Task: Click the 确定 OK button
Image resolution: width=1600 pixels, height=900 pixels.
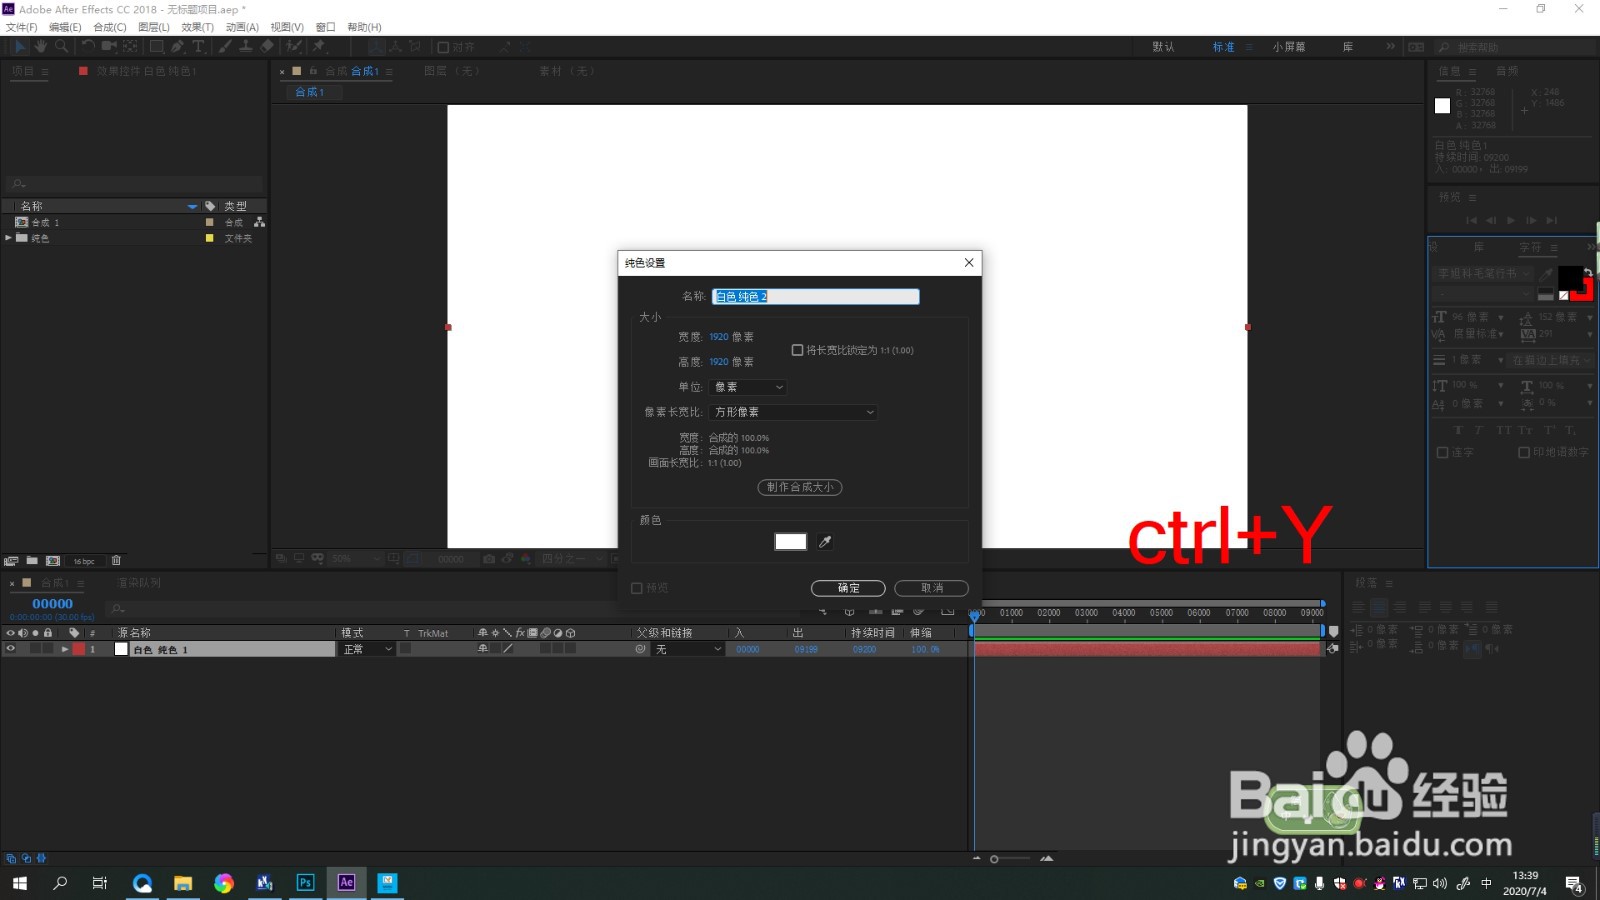Action: pyautogui.click(x=848, y=588)
